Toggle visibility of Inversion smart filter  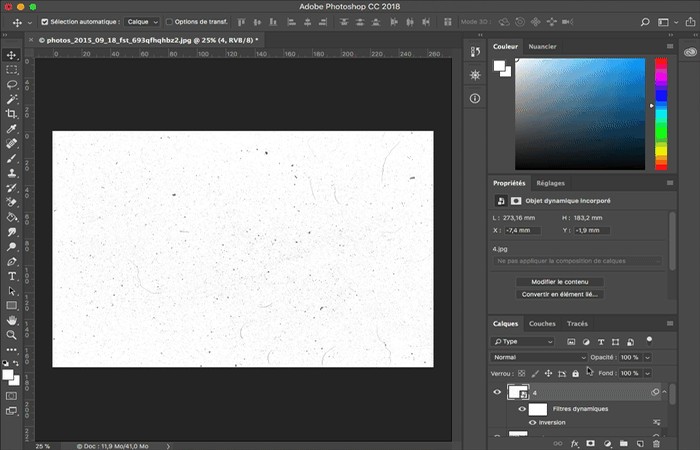[x=532, y=422]
